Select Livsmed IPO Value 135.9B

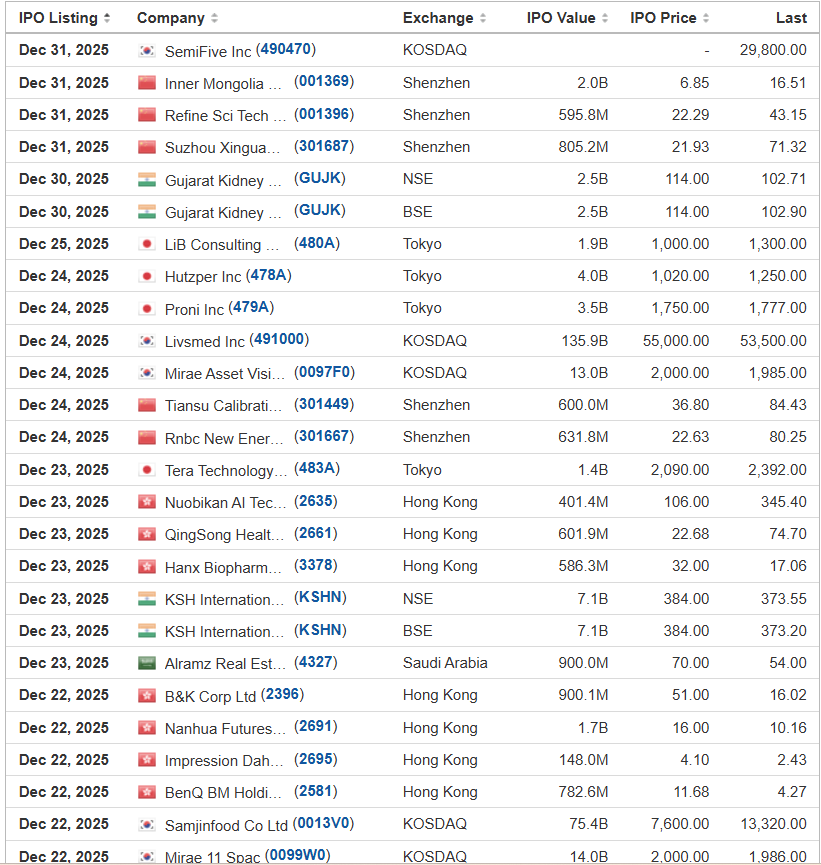tap(585, 341)
